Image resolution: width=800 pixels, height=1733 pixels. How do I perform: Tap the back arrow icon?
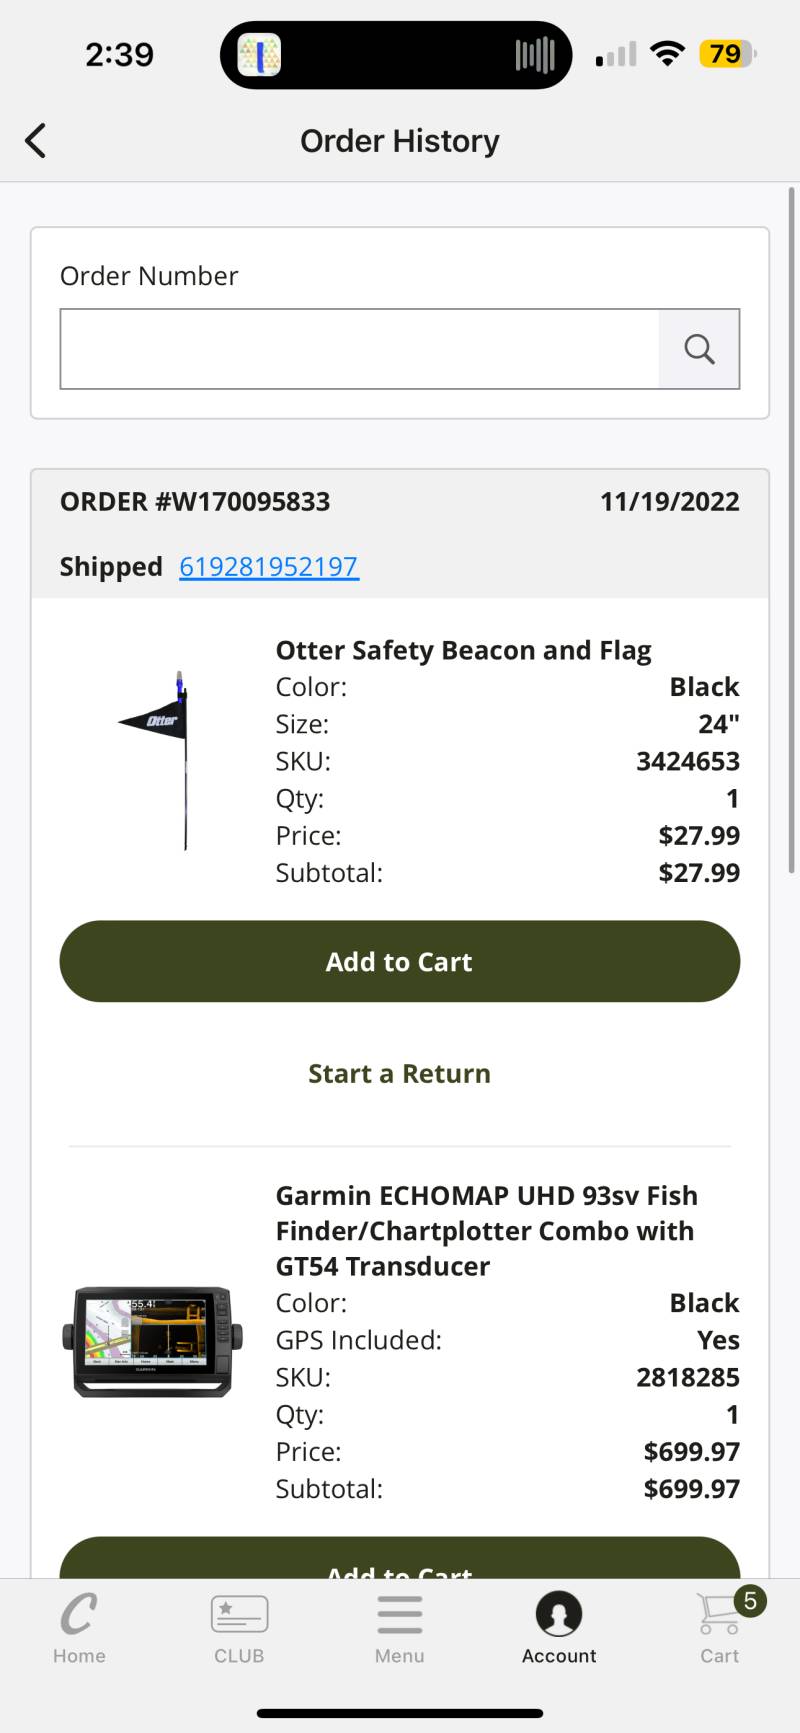click(36, 141)
